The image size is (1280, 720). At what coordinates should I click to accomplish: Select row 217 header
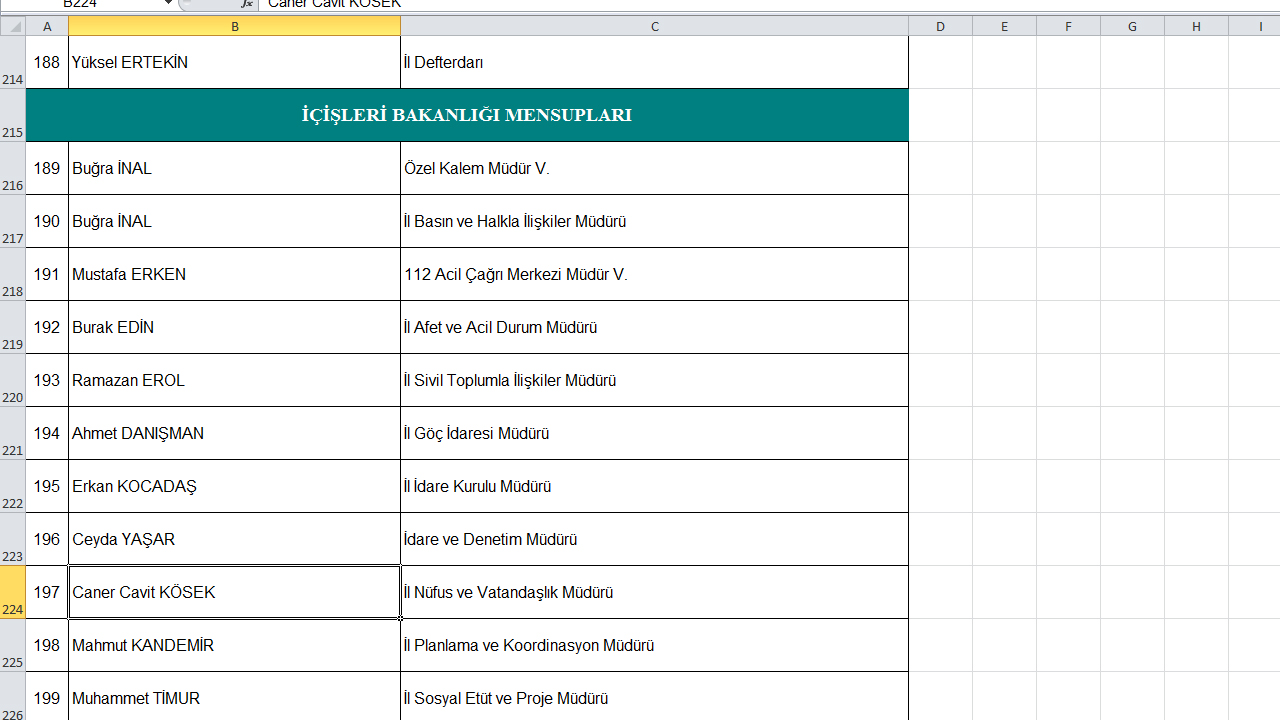12,221
